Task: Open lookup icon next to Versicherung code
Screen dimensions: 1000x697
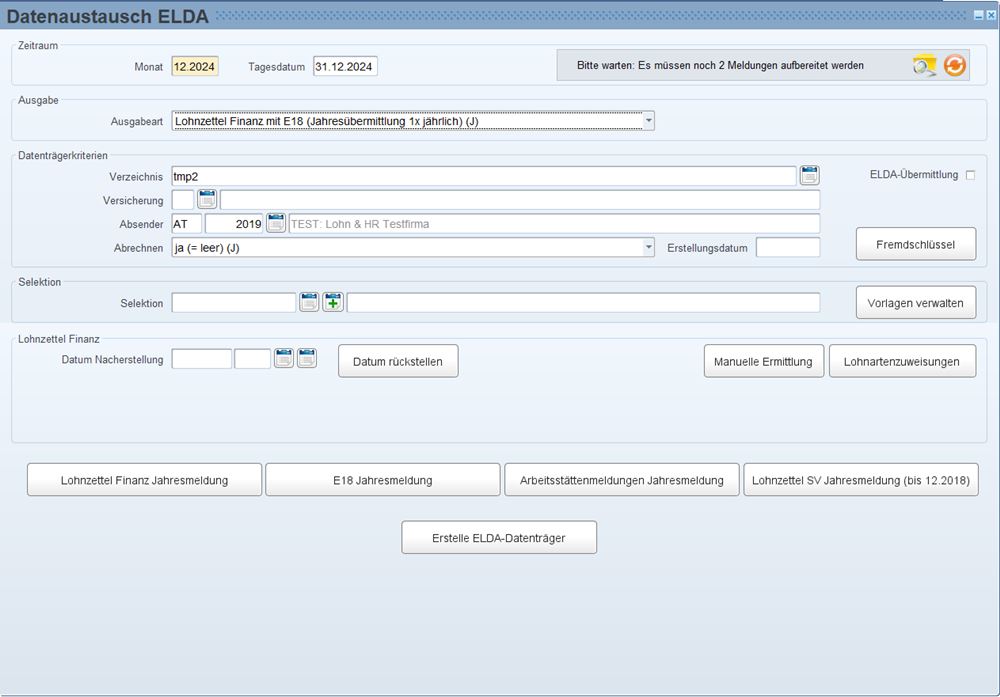Action: point(207,200)
